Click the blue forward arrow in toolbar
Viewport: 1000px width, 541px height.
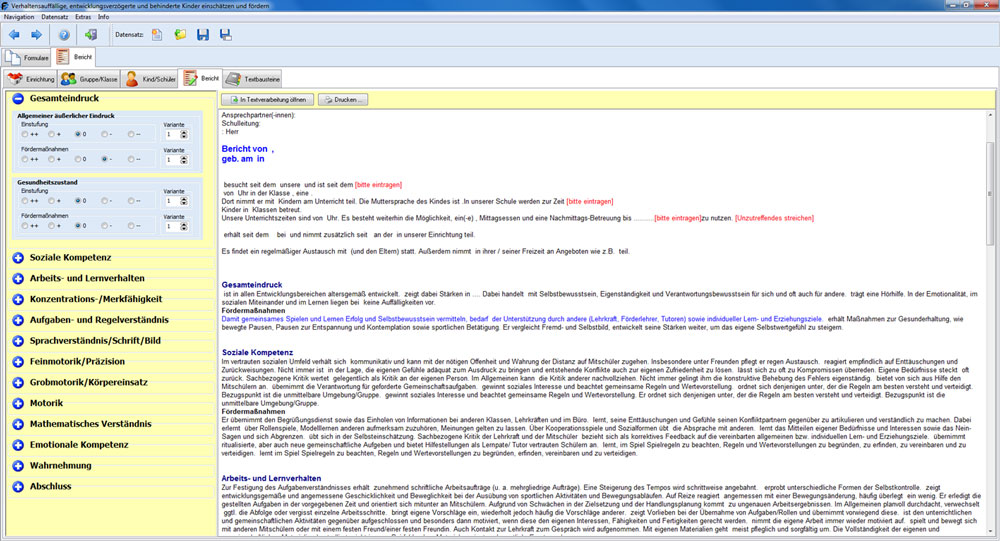[x=37, y=34]
